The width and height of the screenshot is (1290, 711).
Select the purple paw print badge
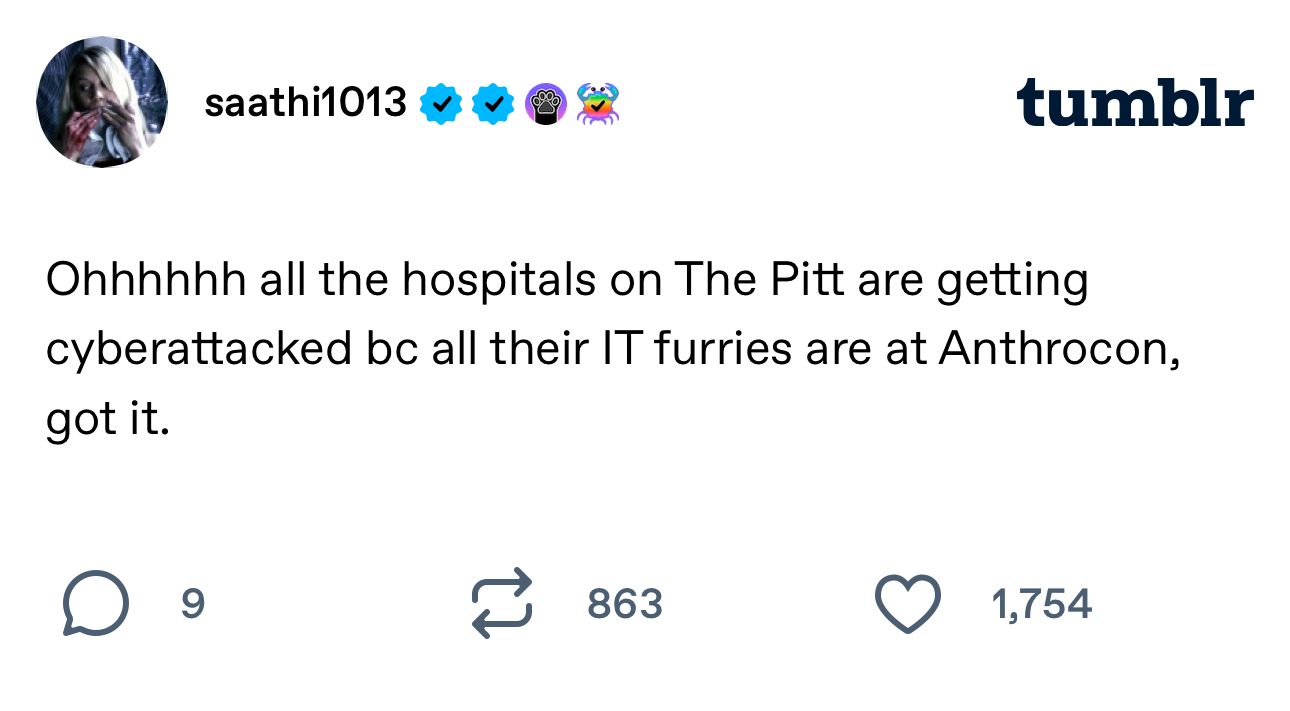pyautogui.click(x=545, y=103)
